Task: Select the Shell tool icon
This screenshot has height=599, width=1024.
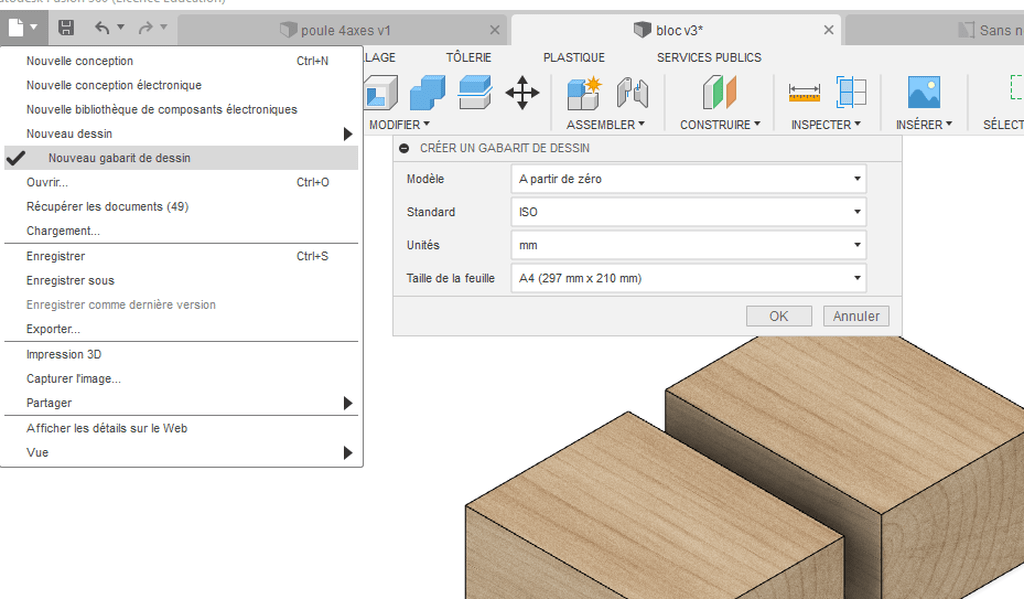Action: pos(380,92)
